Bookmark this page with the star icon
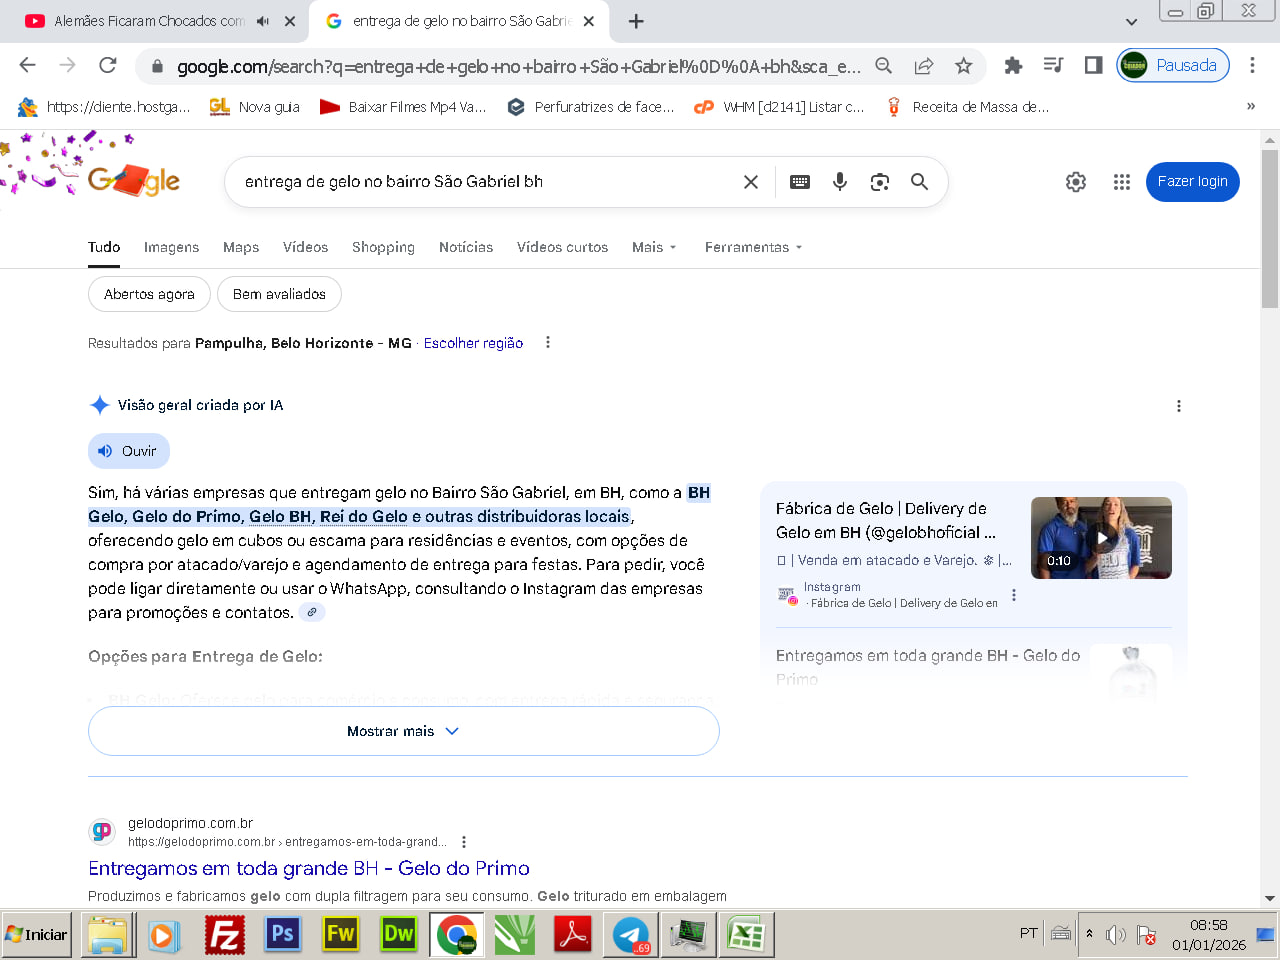 click(963, 66)
